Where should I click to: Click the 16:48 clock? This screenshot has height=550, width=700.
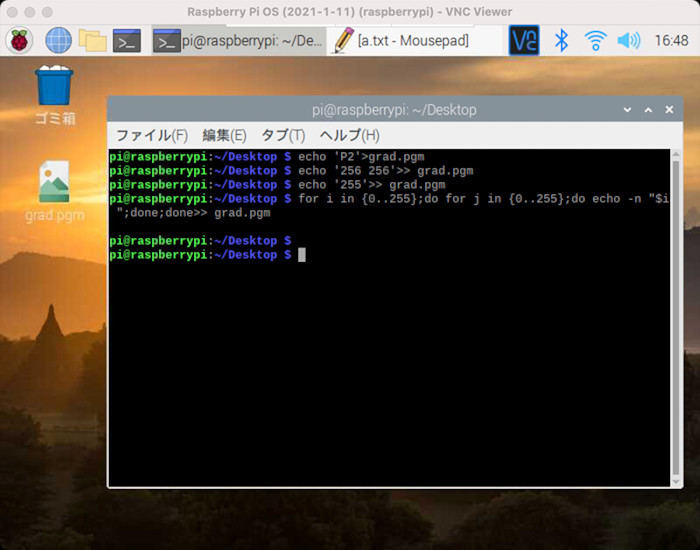(671, 41)
